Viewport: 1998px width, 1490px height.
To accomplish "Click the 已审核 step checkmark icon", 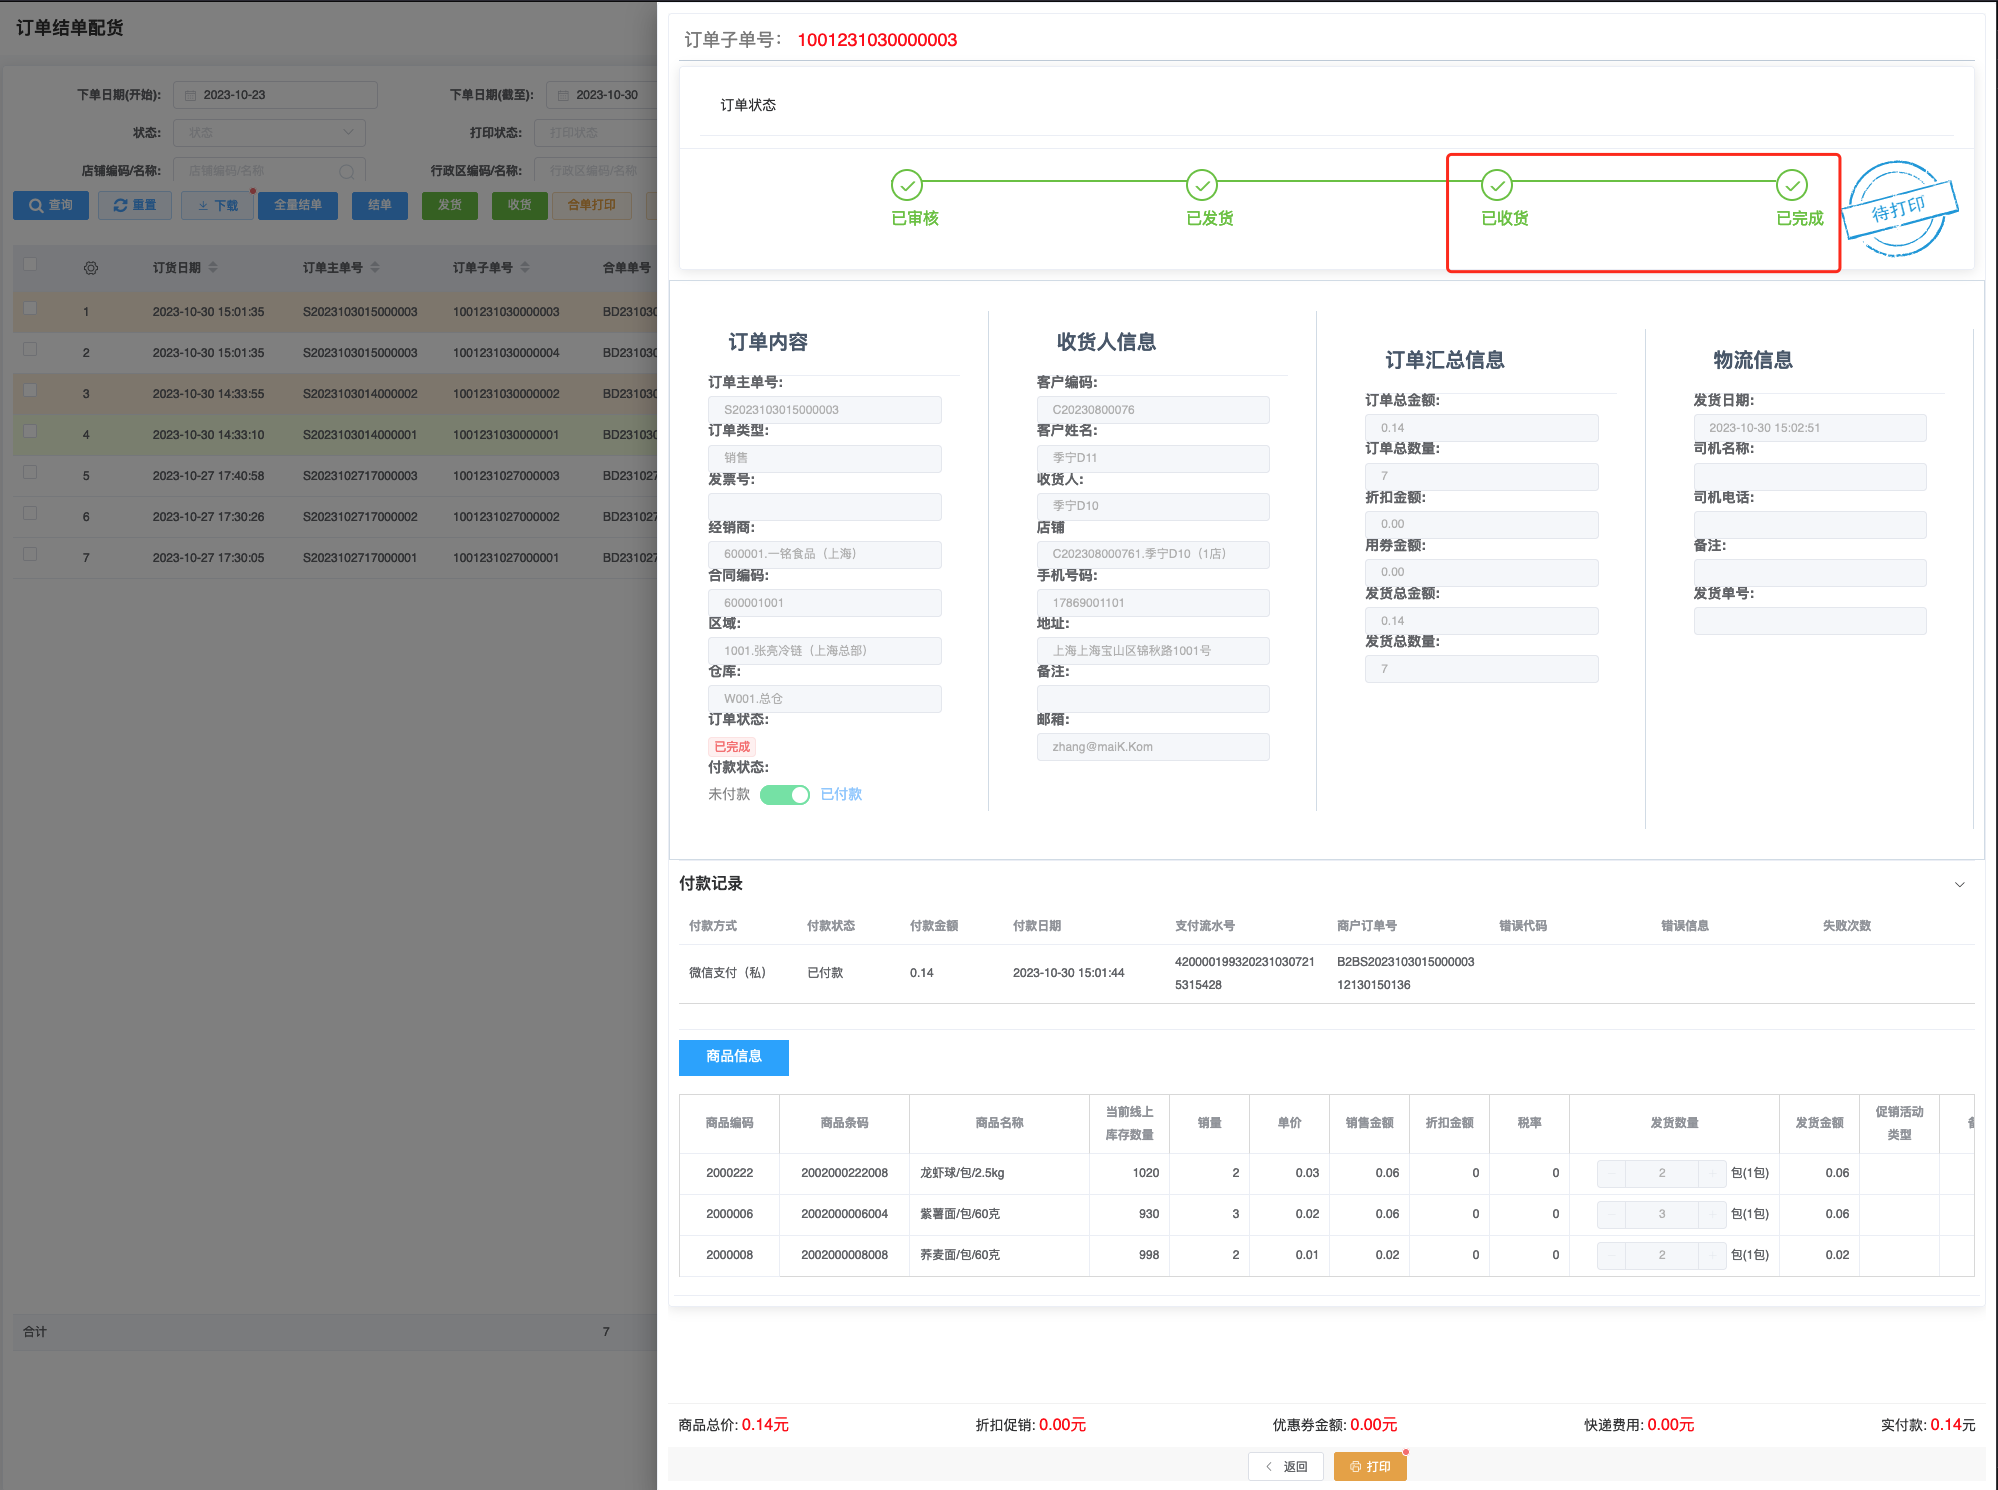I will click(x=906, y=185).
